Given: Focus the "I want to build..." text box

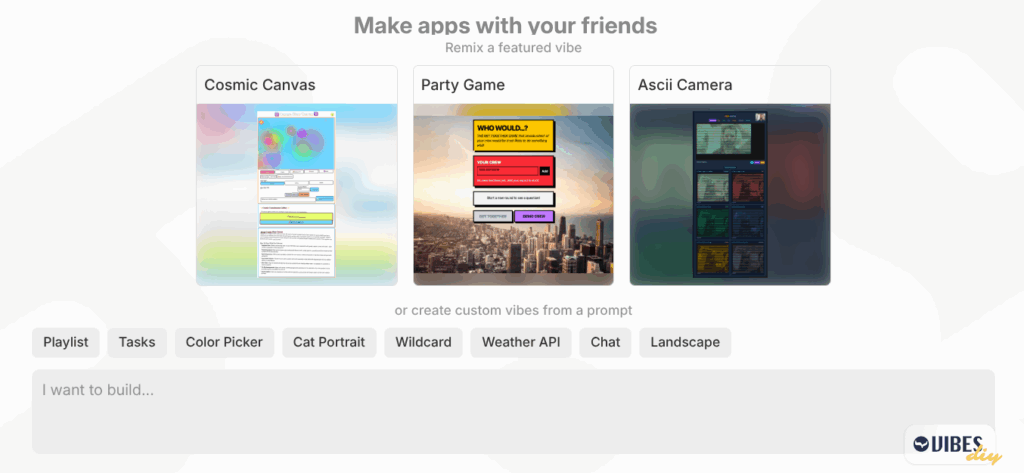Looking at the screenshot, I should (x=513, y=412).
